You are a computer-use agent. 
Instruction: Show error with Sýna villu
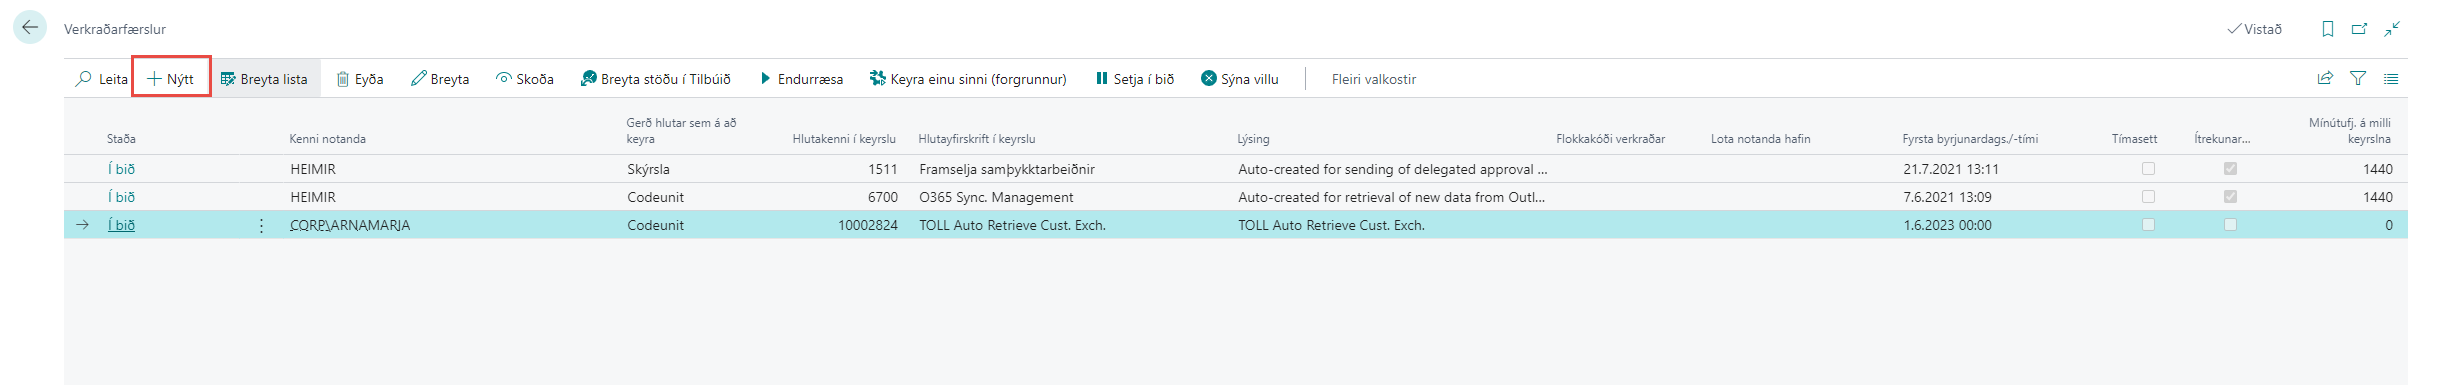point(1240,79)
